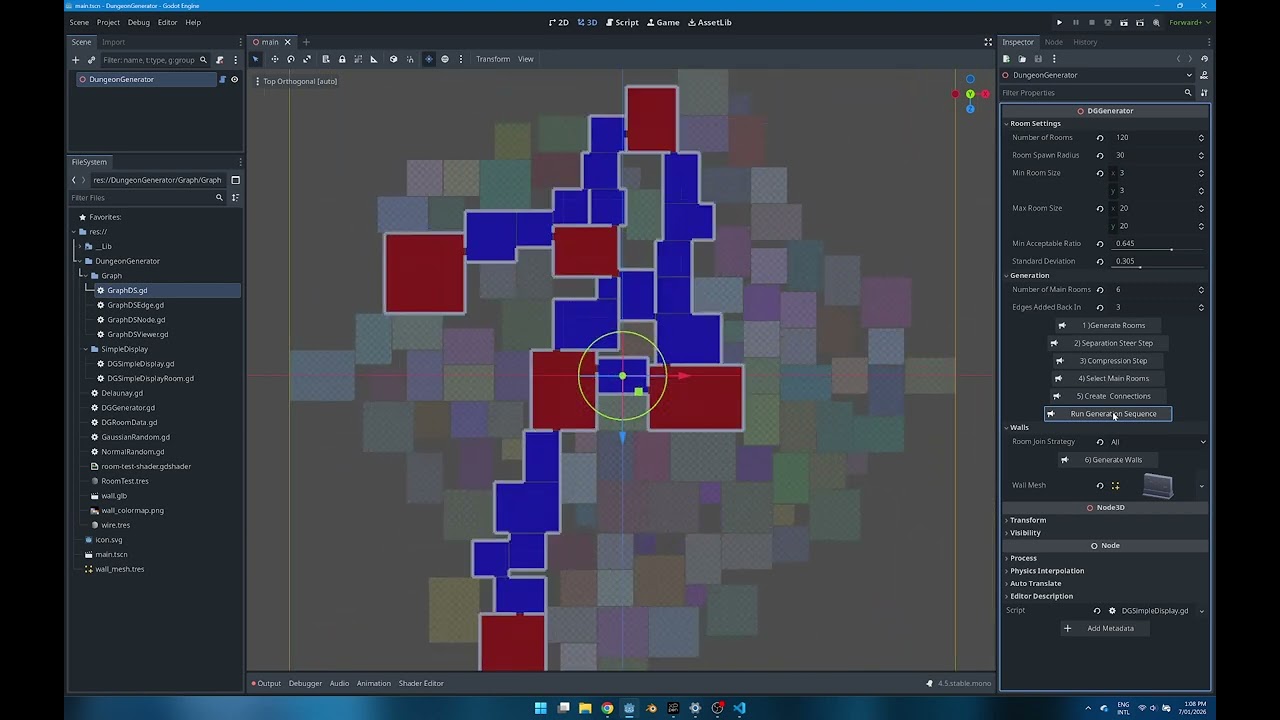Run the project with the Play button

pos(1059,22)
